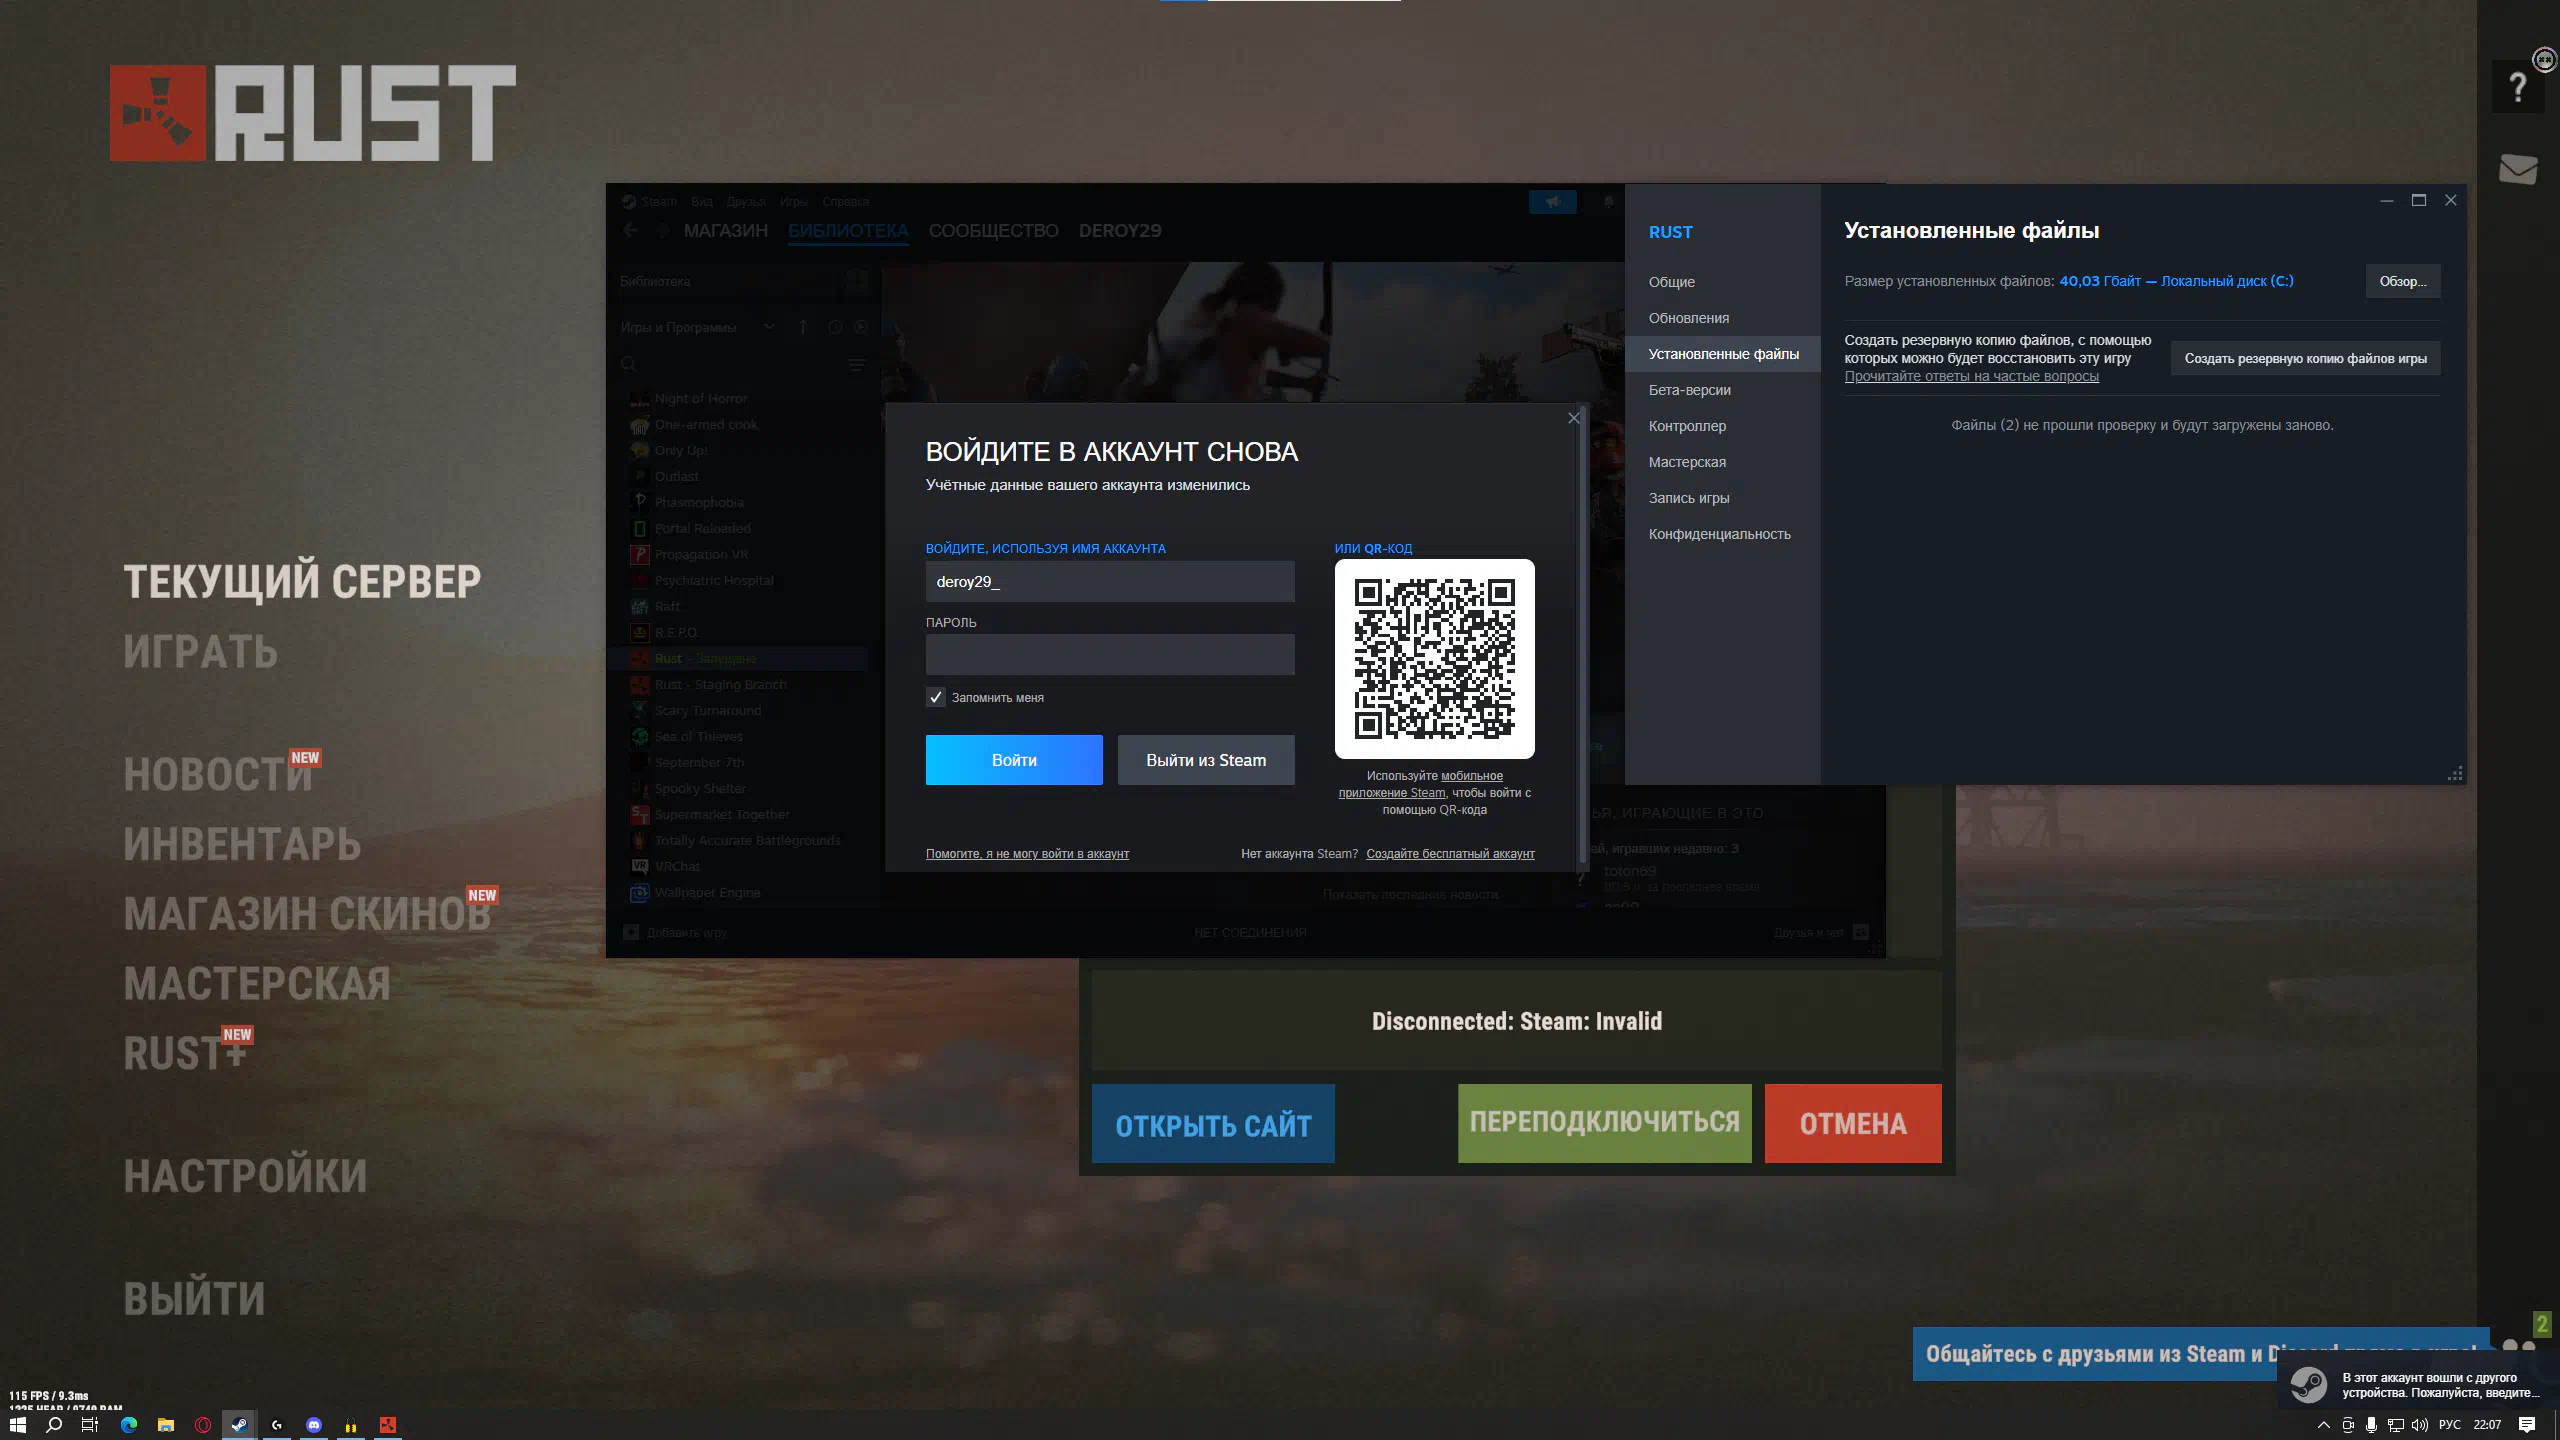
Task: Open Logitech G HUB taskbar icon
Action: click(277, 1425)
